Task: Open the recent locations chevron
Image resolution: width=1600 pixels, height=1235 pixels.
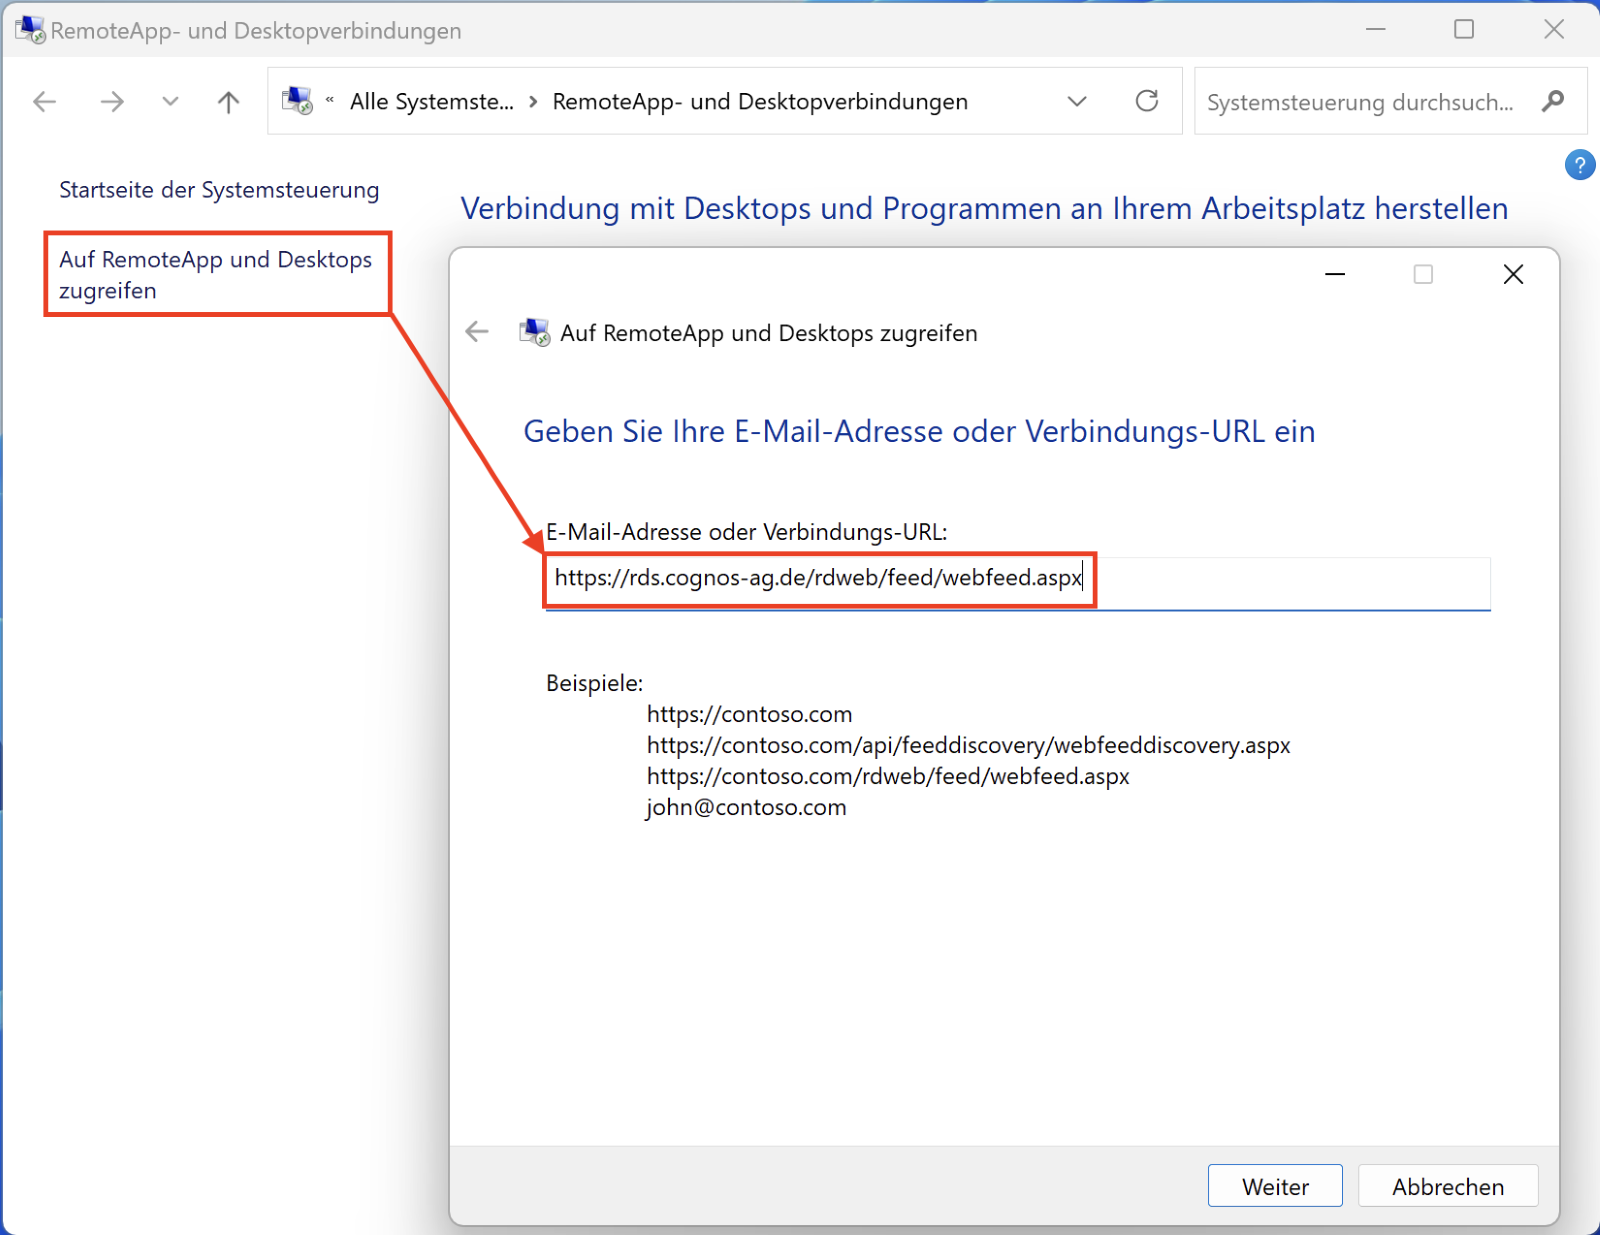Action: pyautogui.click(x=170, y=101)
